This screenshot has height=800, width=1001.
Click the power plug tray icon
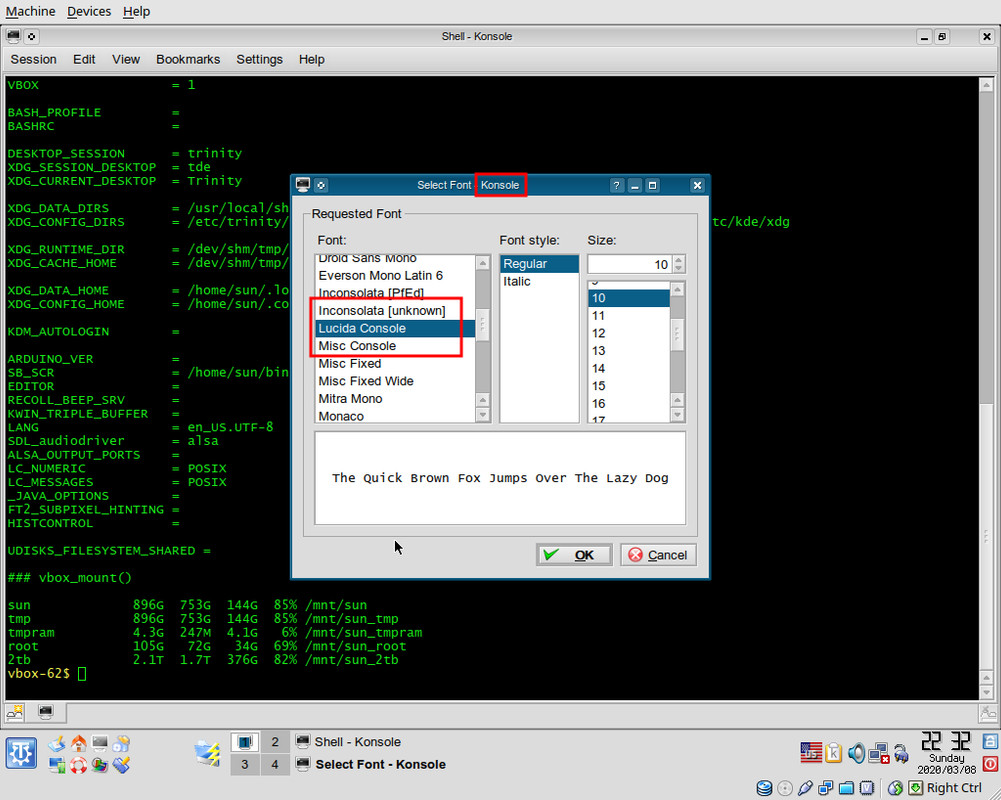(901, 754)
